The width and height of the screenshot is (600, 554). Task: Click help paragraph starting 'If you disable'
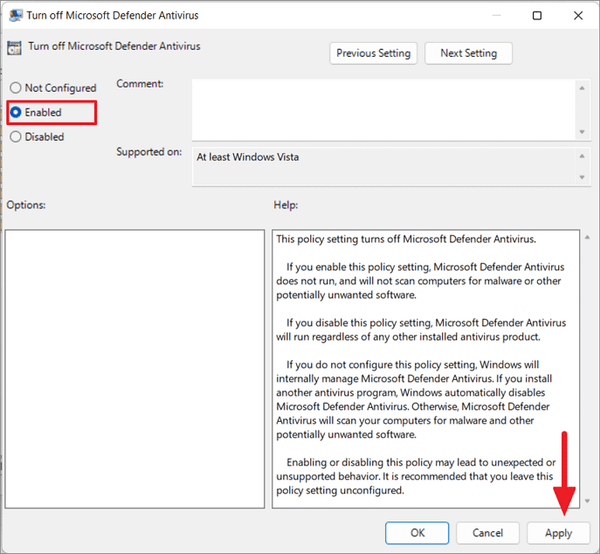421,330
